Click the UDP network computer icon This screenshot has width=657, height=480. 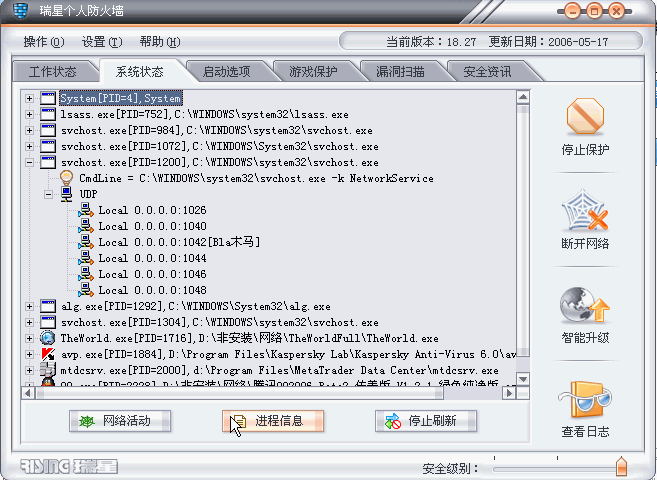click(67, 194)
